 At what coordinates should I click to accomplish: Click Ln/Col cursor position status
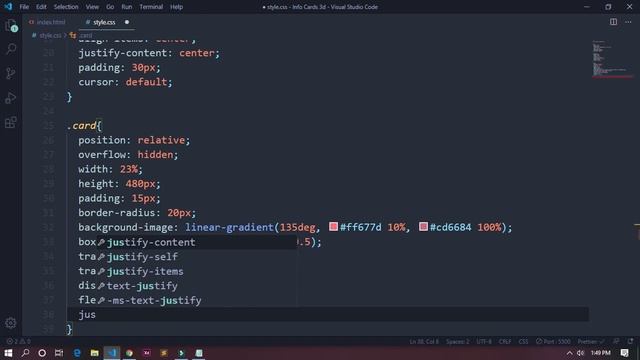pyautogui.click(x=424, y=342)
